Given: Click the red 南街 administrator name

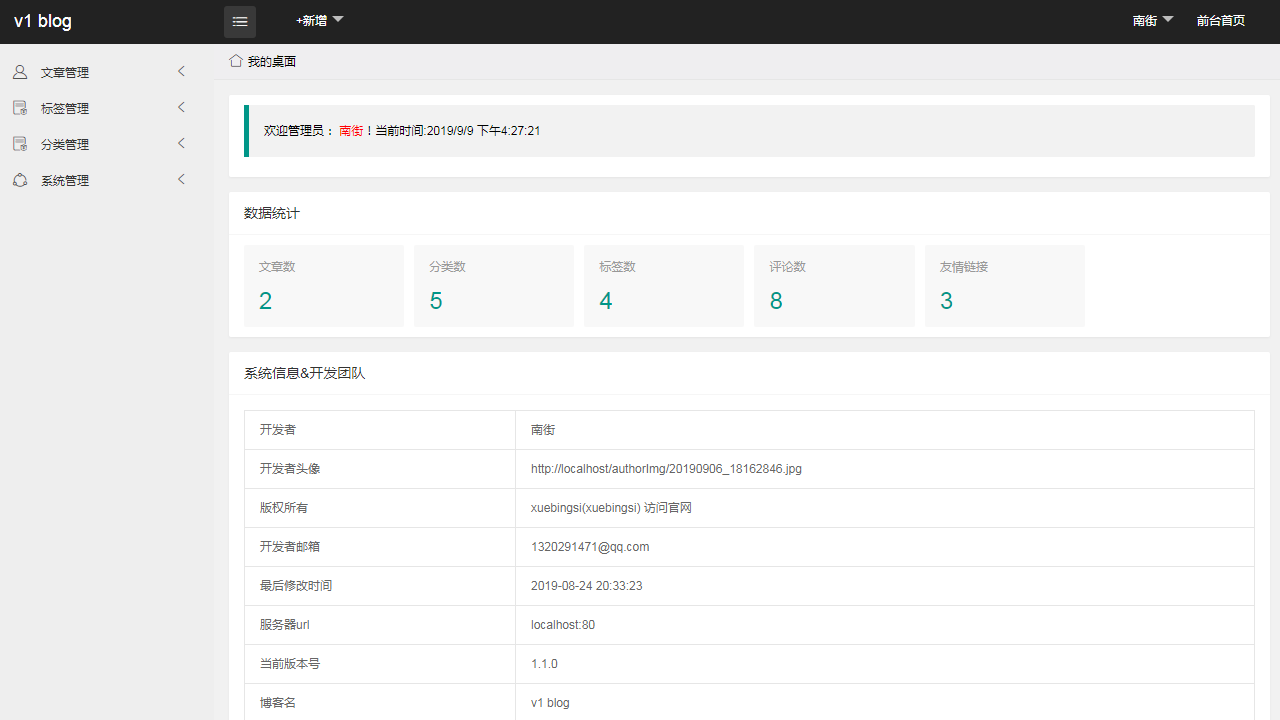Looking at the screenshot, I should point(351,131).
